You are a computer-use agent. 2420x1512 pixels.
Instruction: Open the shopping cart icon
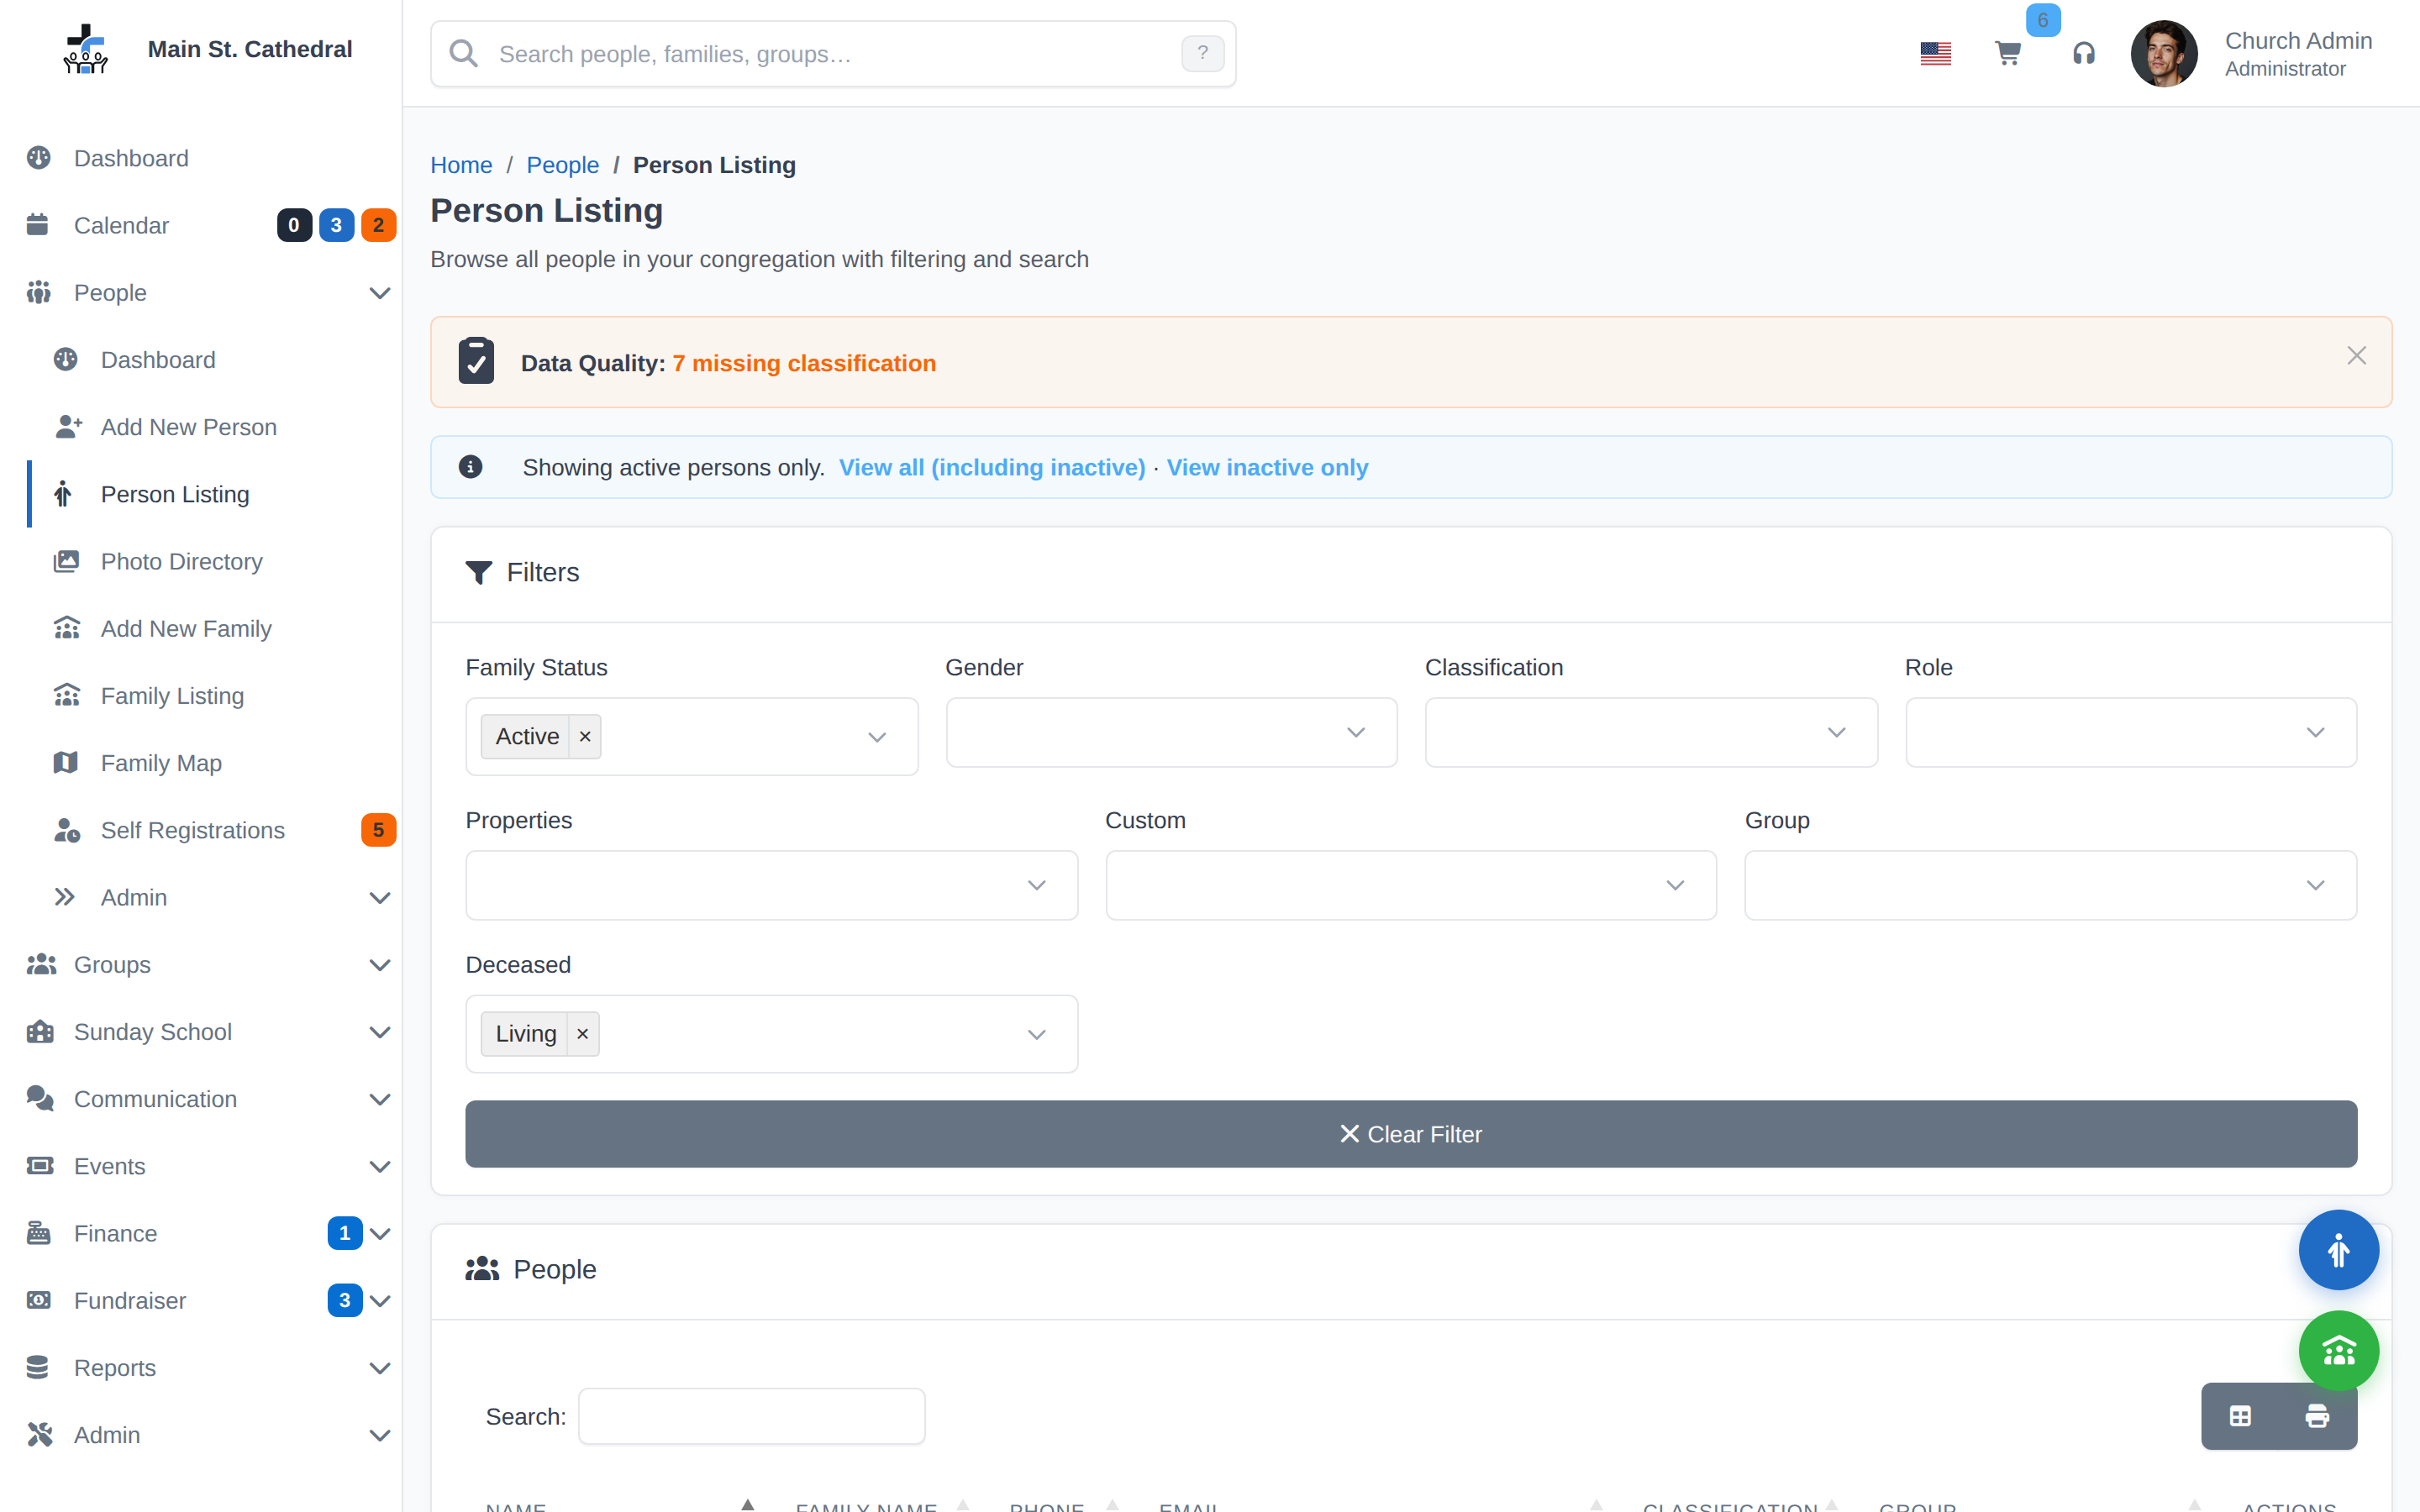pyautogui.click(x=2008, y=53)
